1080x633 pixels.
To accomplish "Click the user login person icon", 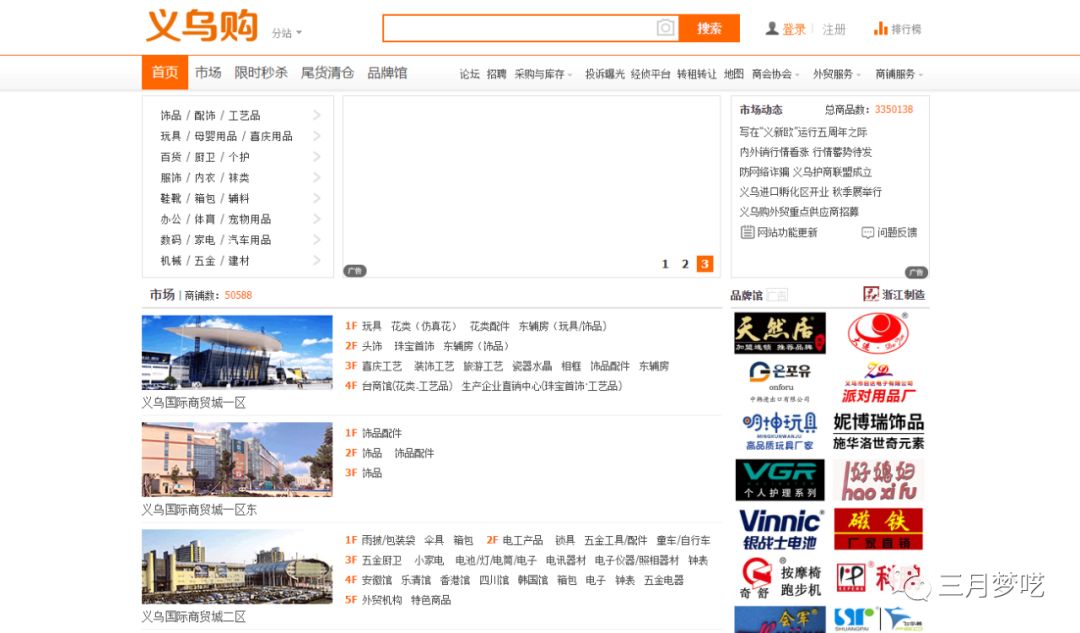I will (x=772, y=29).
